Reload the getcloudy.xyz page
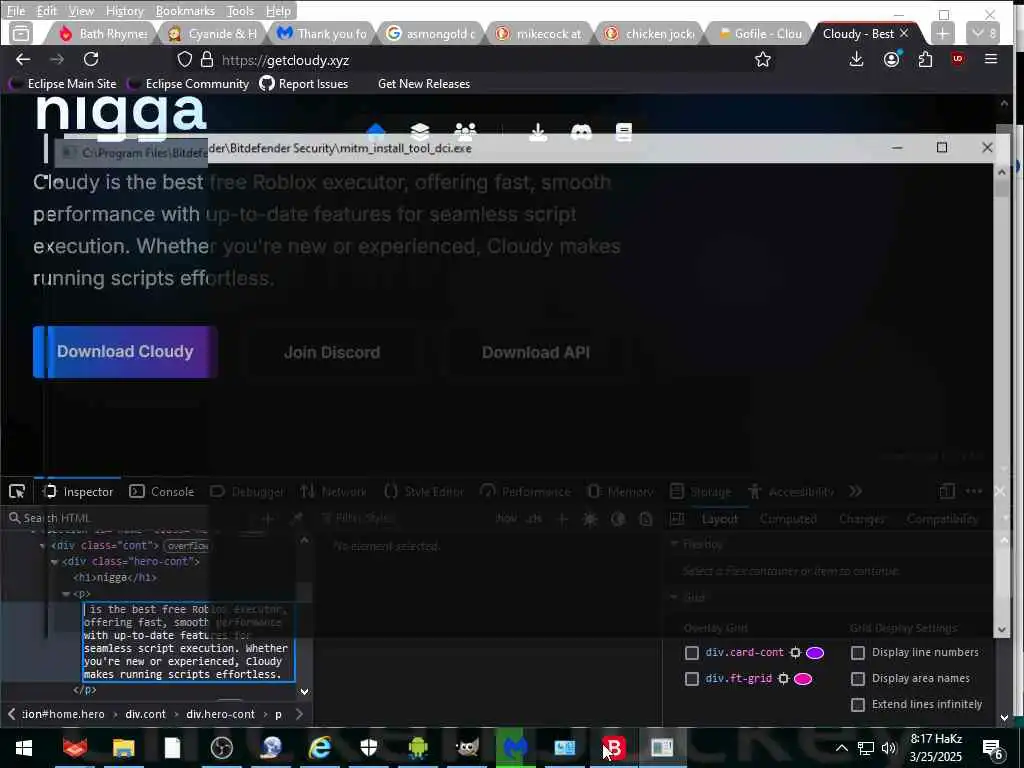This screenshot has height=768, width=1024. point(91,59)
